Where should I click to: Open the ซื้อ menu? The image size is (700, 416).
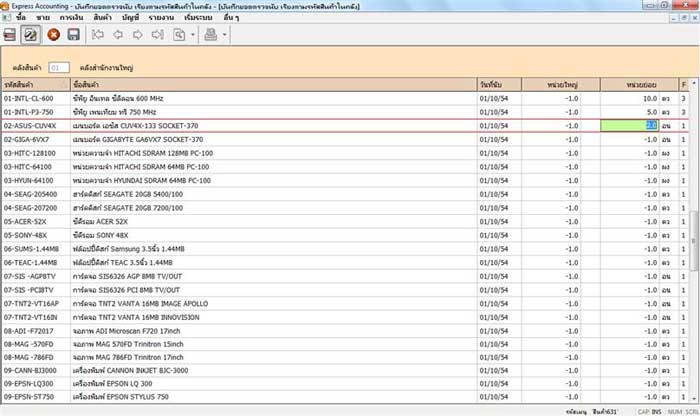point(21,17)
